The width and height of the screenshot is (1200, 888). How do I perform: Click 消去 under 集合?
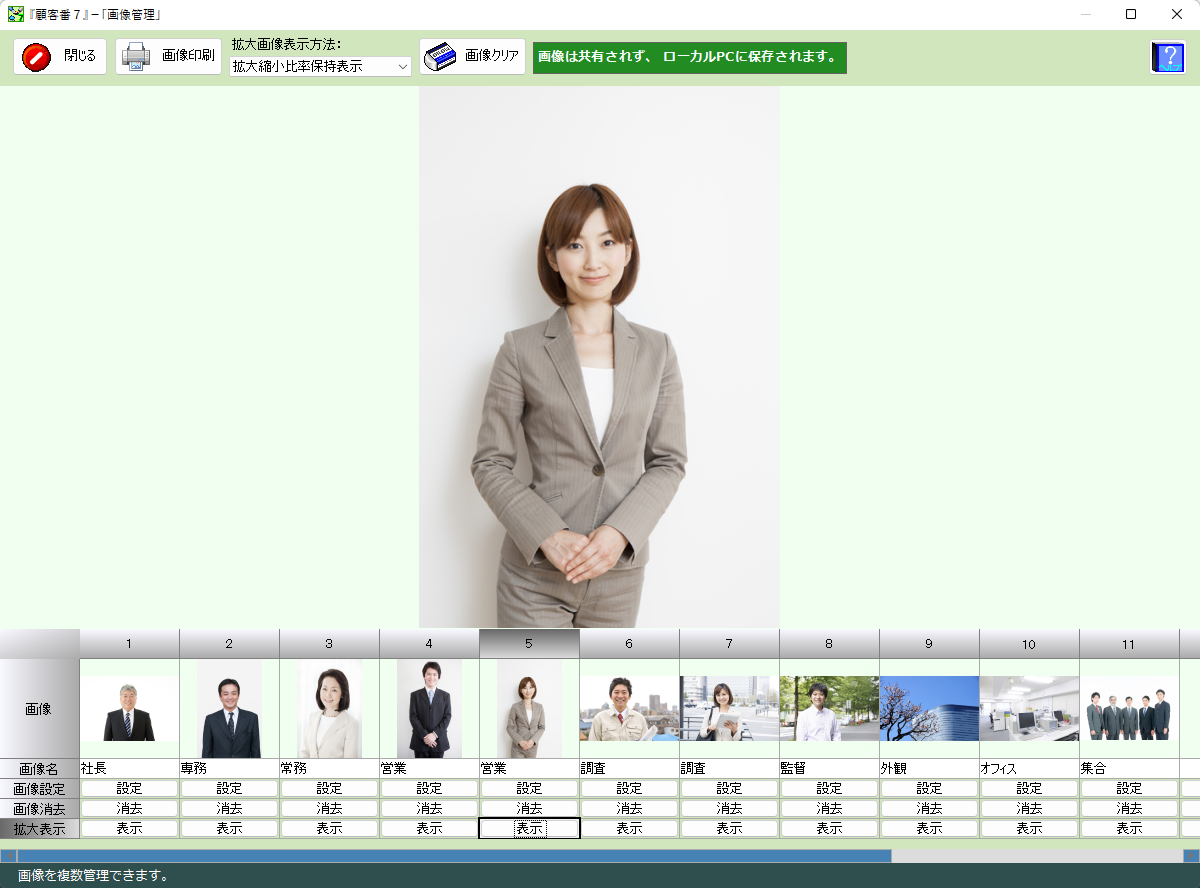(x=1129, y=808)
